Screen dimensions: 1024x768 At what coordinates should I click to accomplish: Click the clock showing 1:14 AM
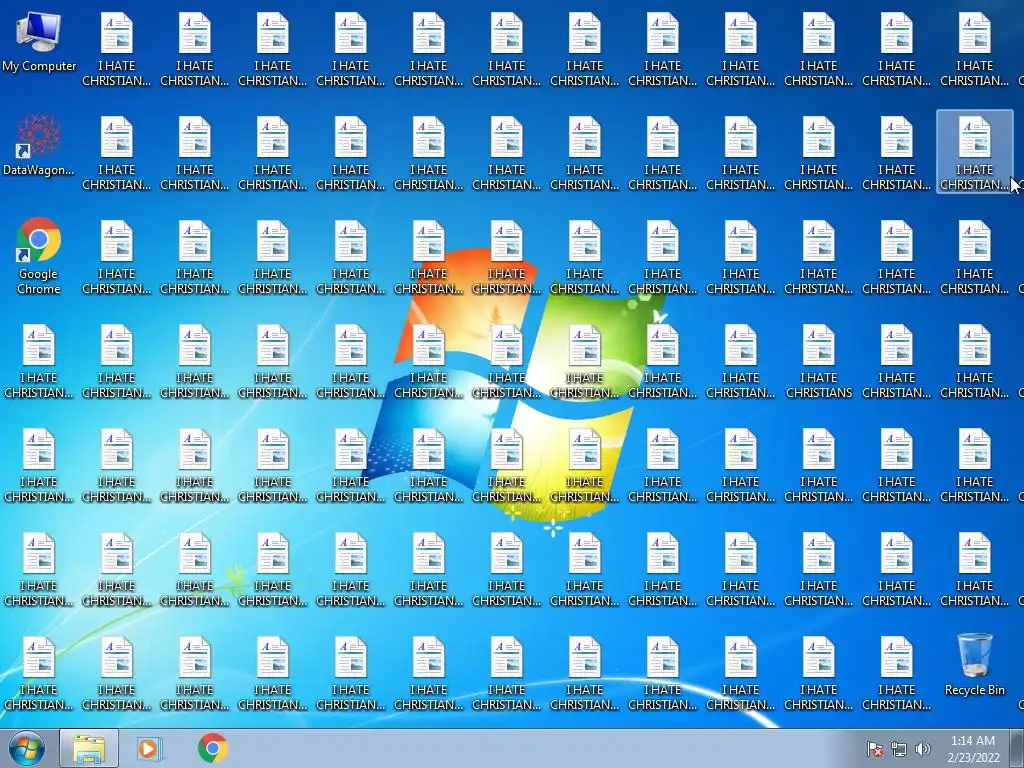(973, 748)
